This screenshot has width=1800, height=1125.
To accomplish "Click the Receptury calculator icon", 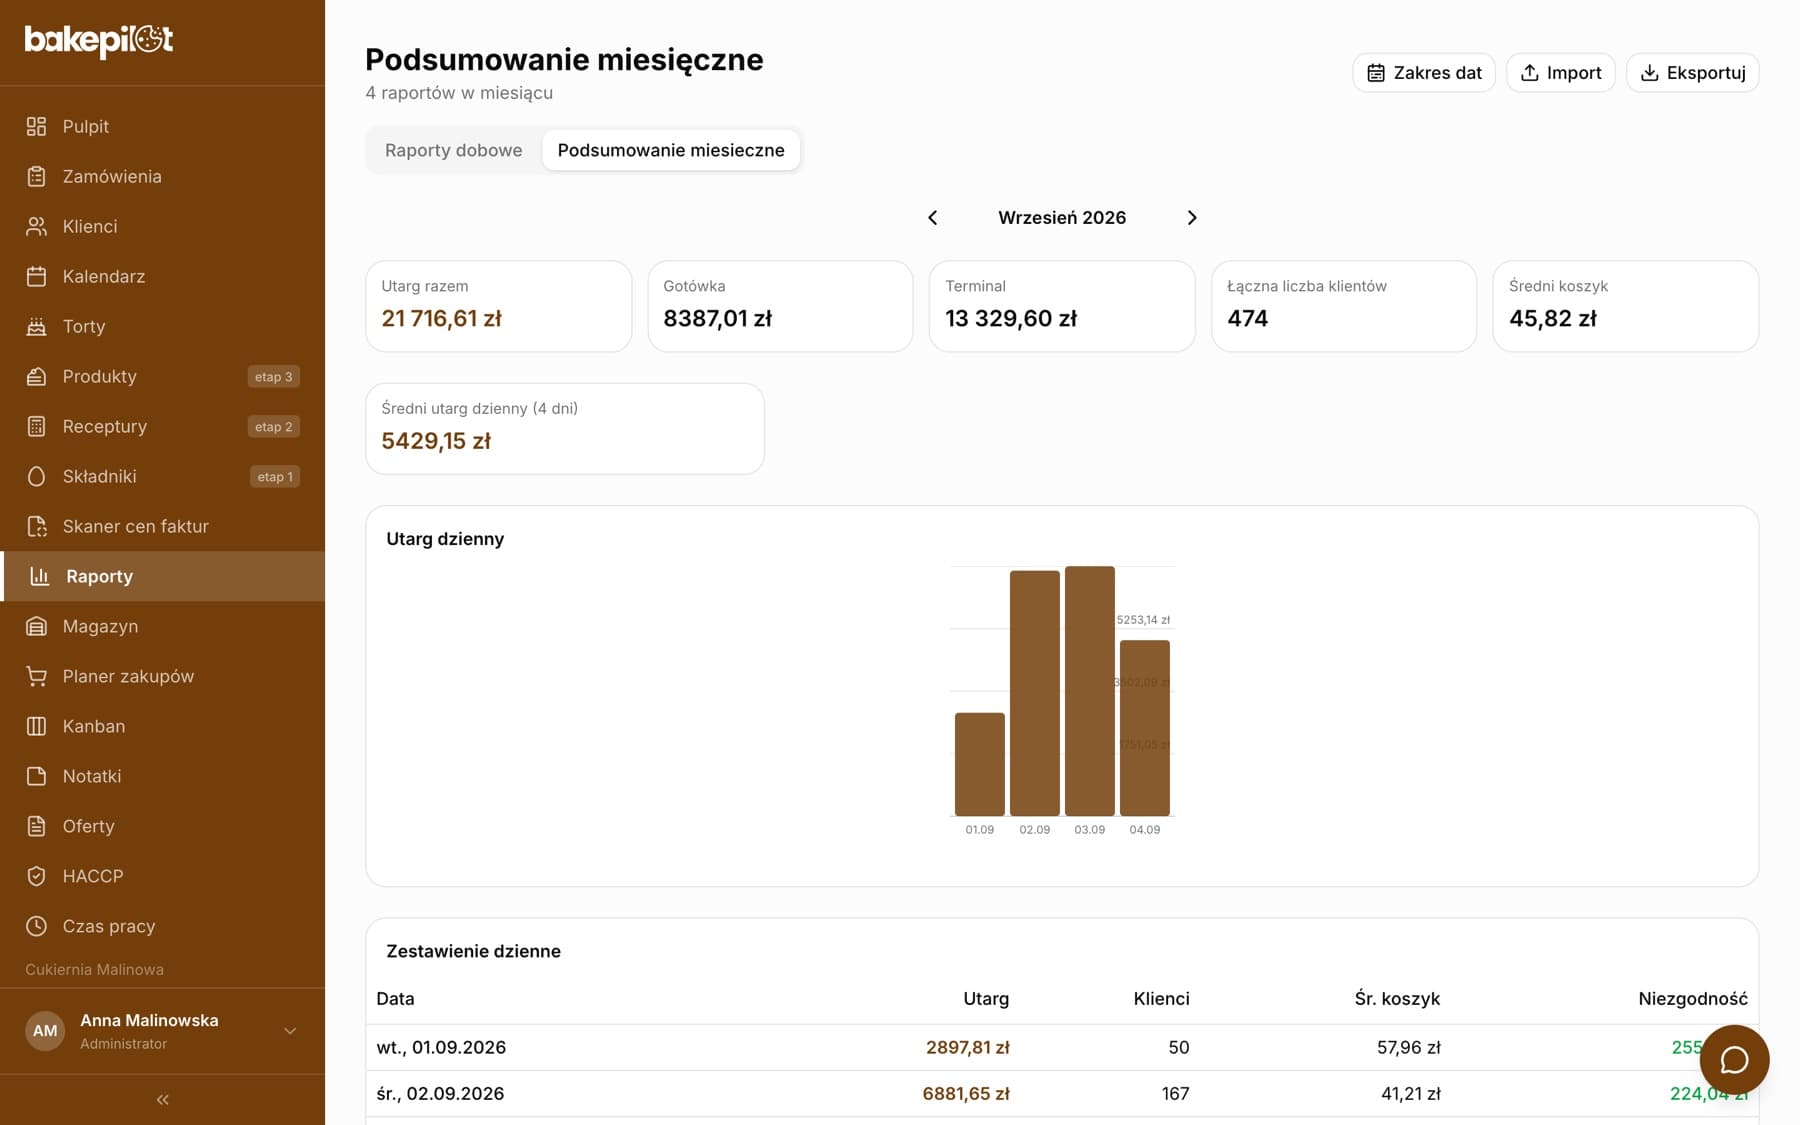I will (x=37, y=426).
